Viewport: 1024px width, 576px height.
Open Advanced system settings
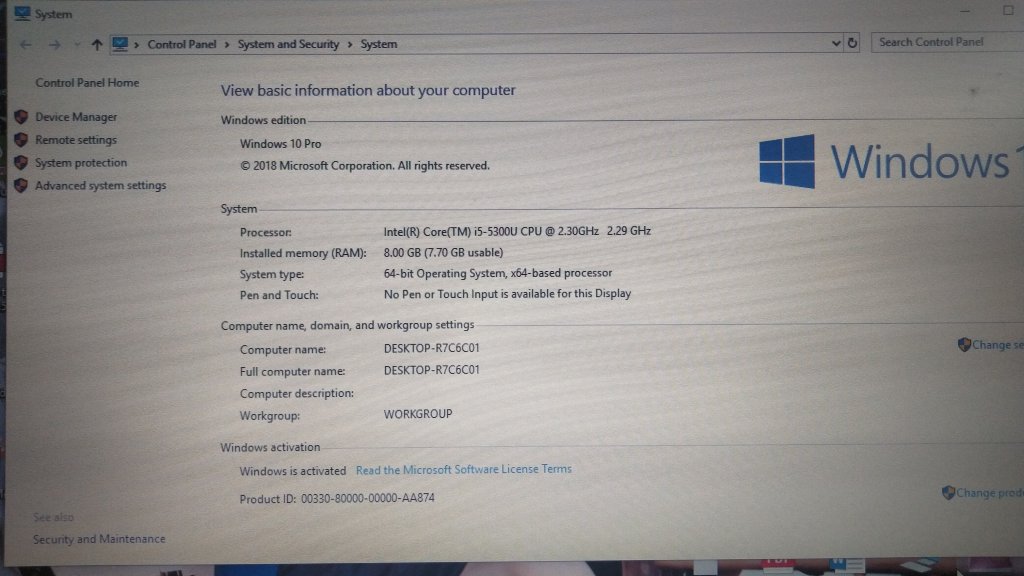tap(101, 185)
